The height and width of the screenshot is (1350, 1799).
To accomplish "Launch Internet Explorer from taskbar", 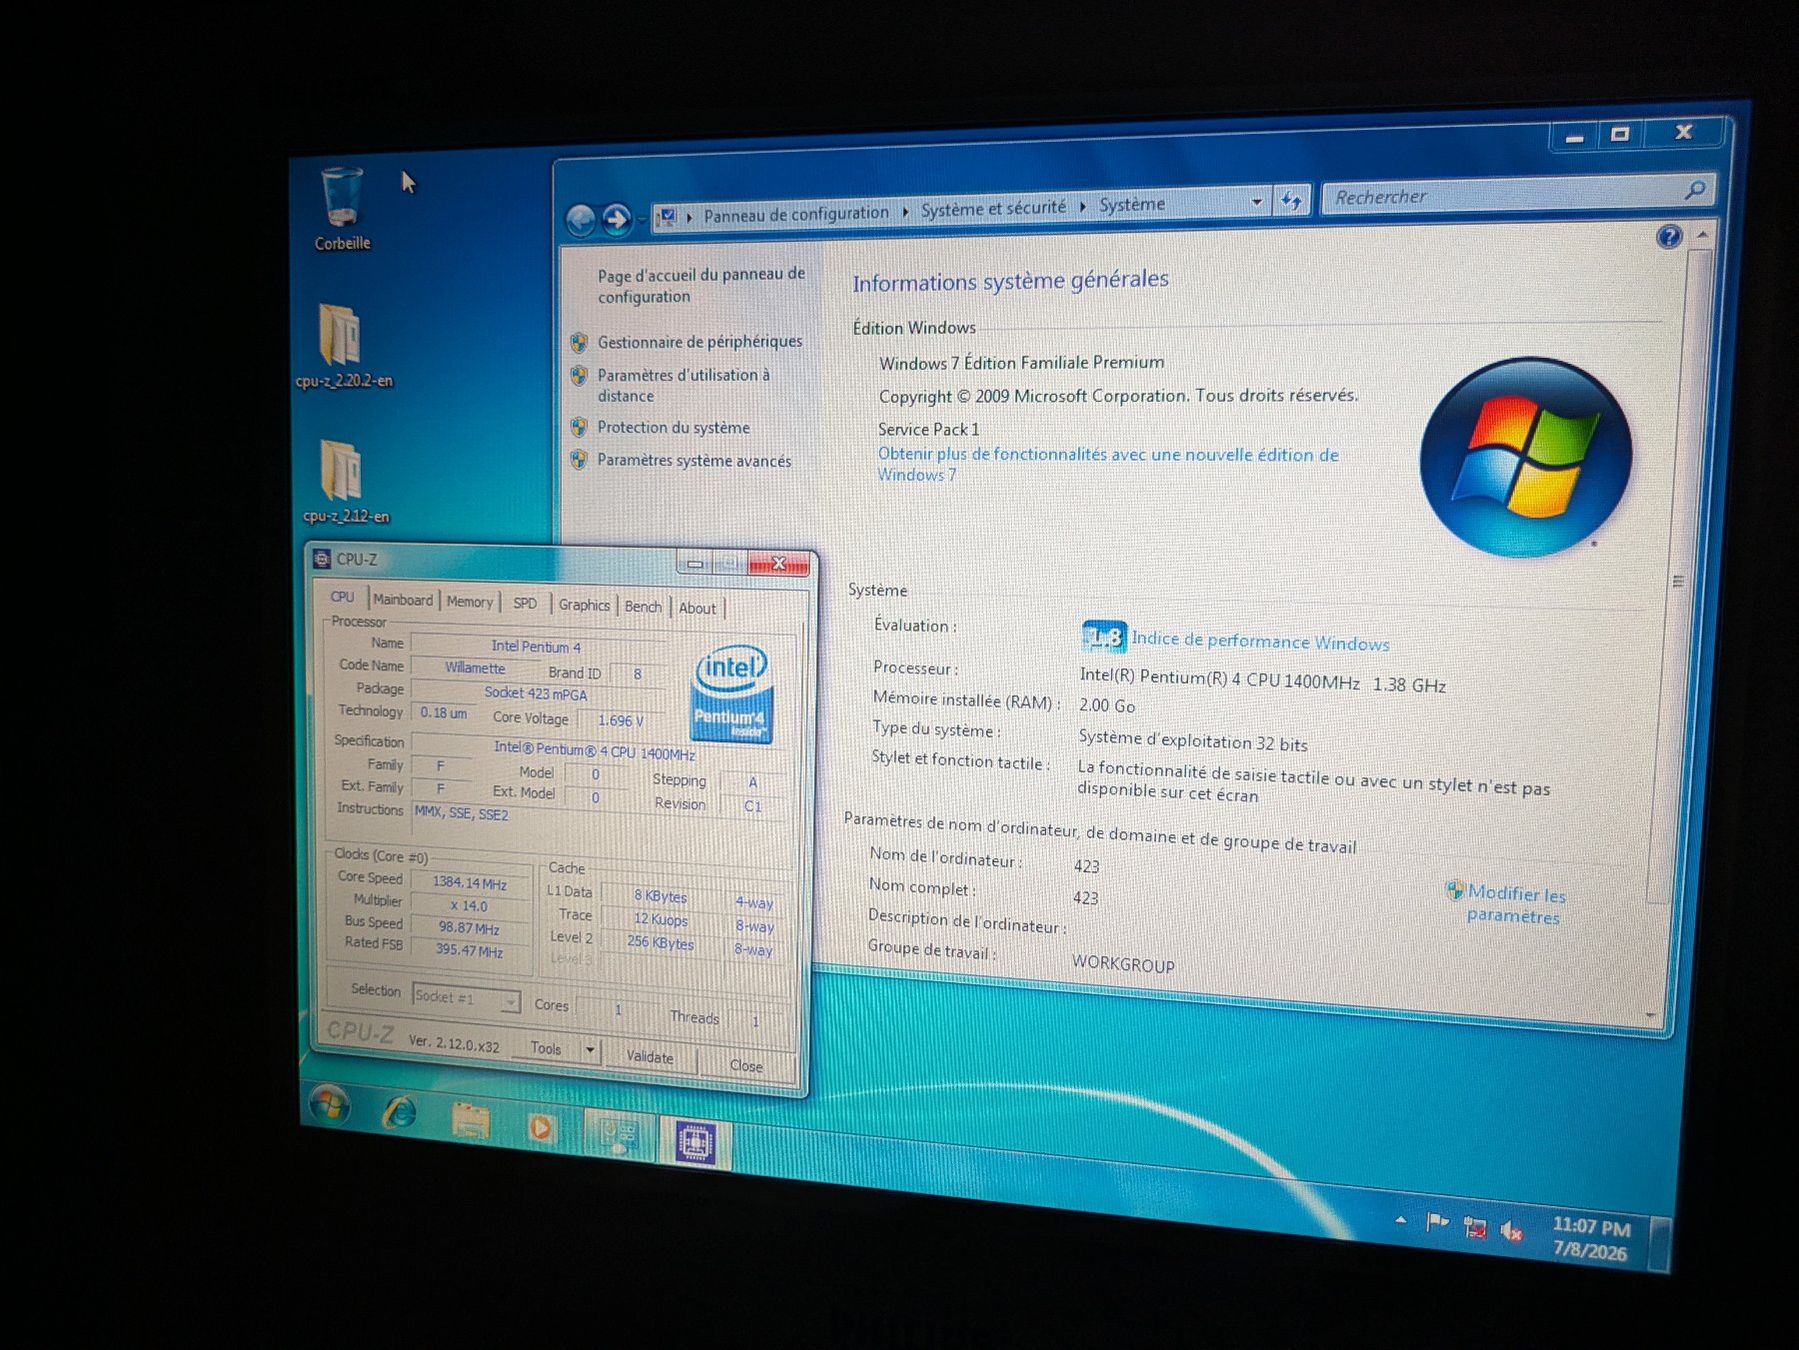I will point(400,1113).
